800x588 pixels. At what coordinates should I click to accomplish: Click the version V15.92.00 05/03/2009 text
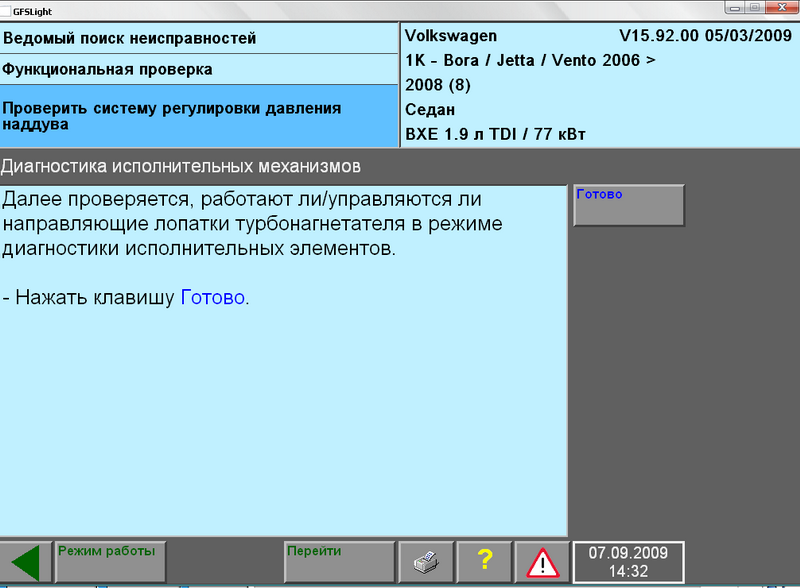706,36
